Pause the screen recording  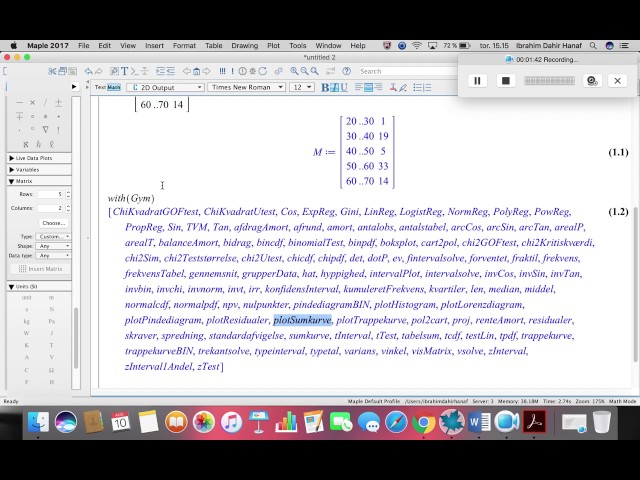point(477,81)
